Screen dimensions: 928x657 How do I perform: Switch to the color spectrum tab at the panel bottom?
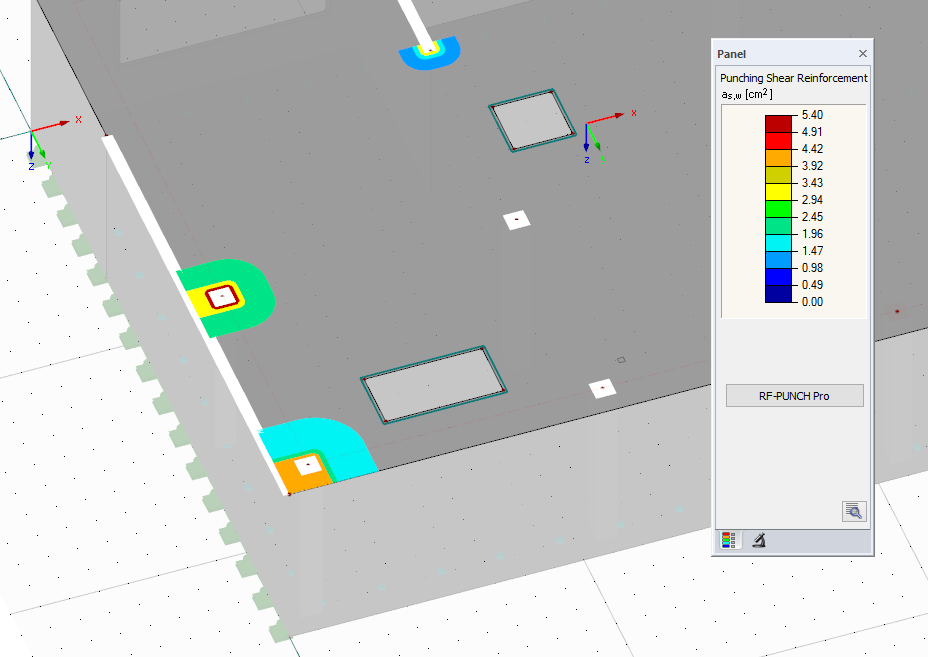click(x=728, y=538)
